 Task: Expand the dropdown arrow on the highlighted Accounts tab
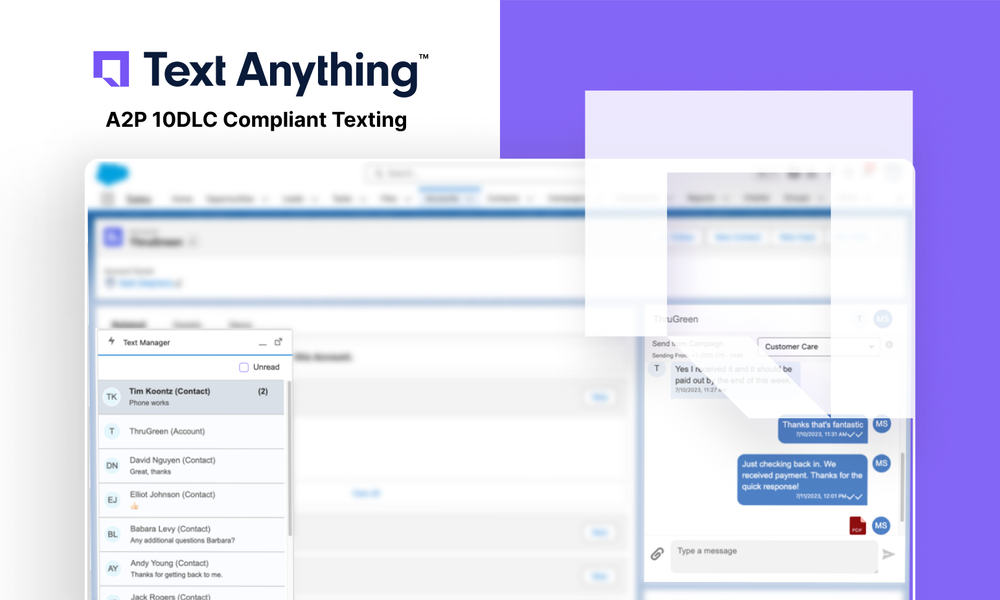tap(470, 197)
